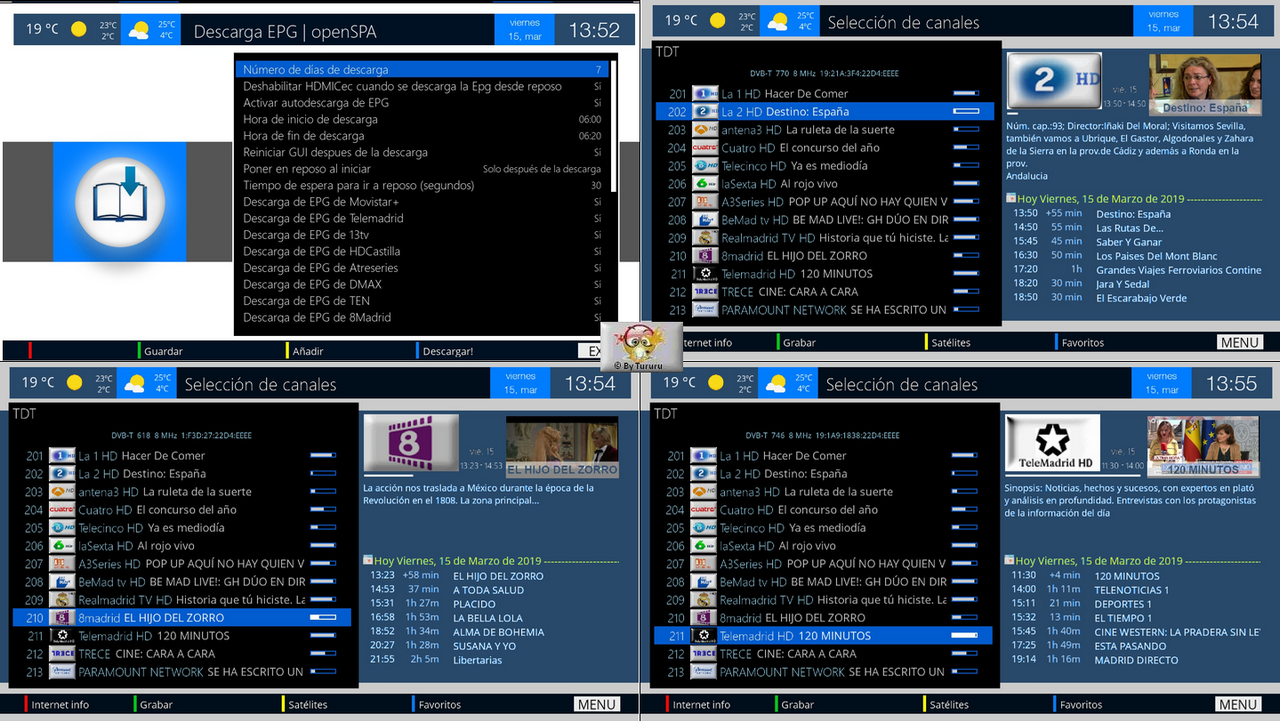Viewport: 1280px width, 721px height.
Task: Click Satélites in the Destino: España screen
Action: point(948,342)
